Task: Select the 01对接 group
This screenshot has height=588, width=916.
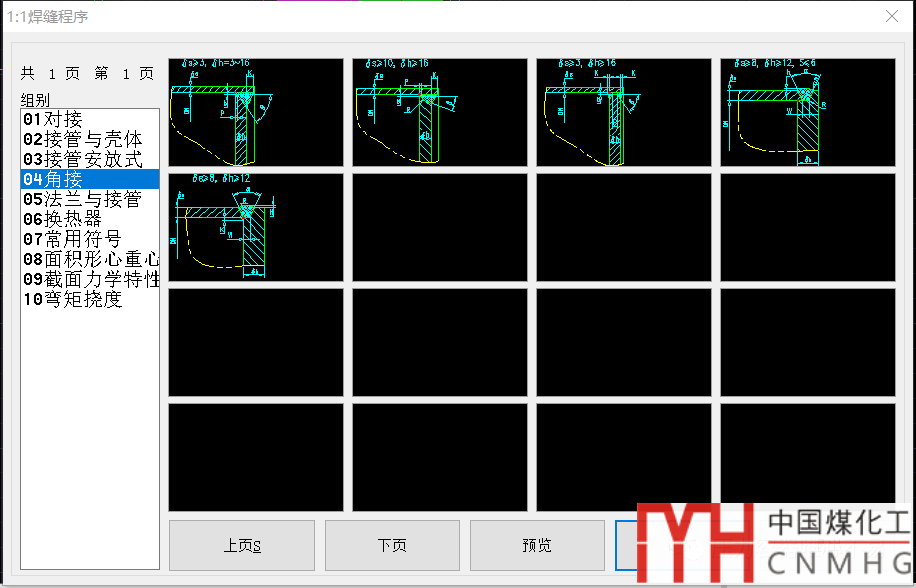Action: 90,120
